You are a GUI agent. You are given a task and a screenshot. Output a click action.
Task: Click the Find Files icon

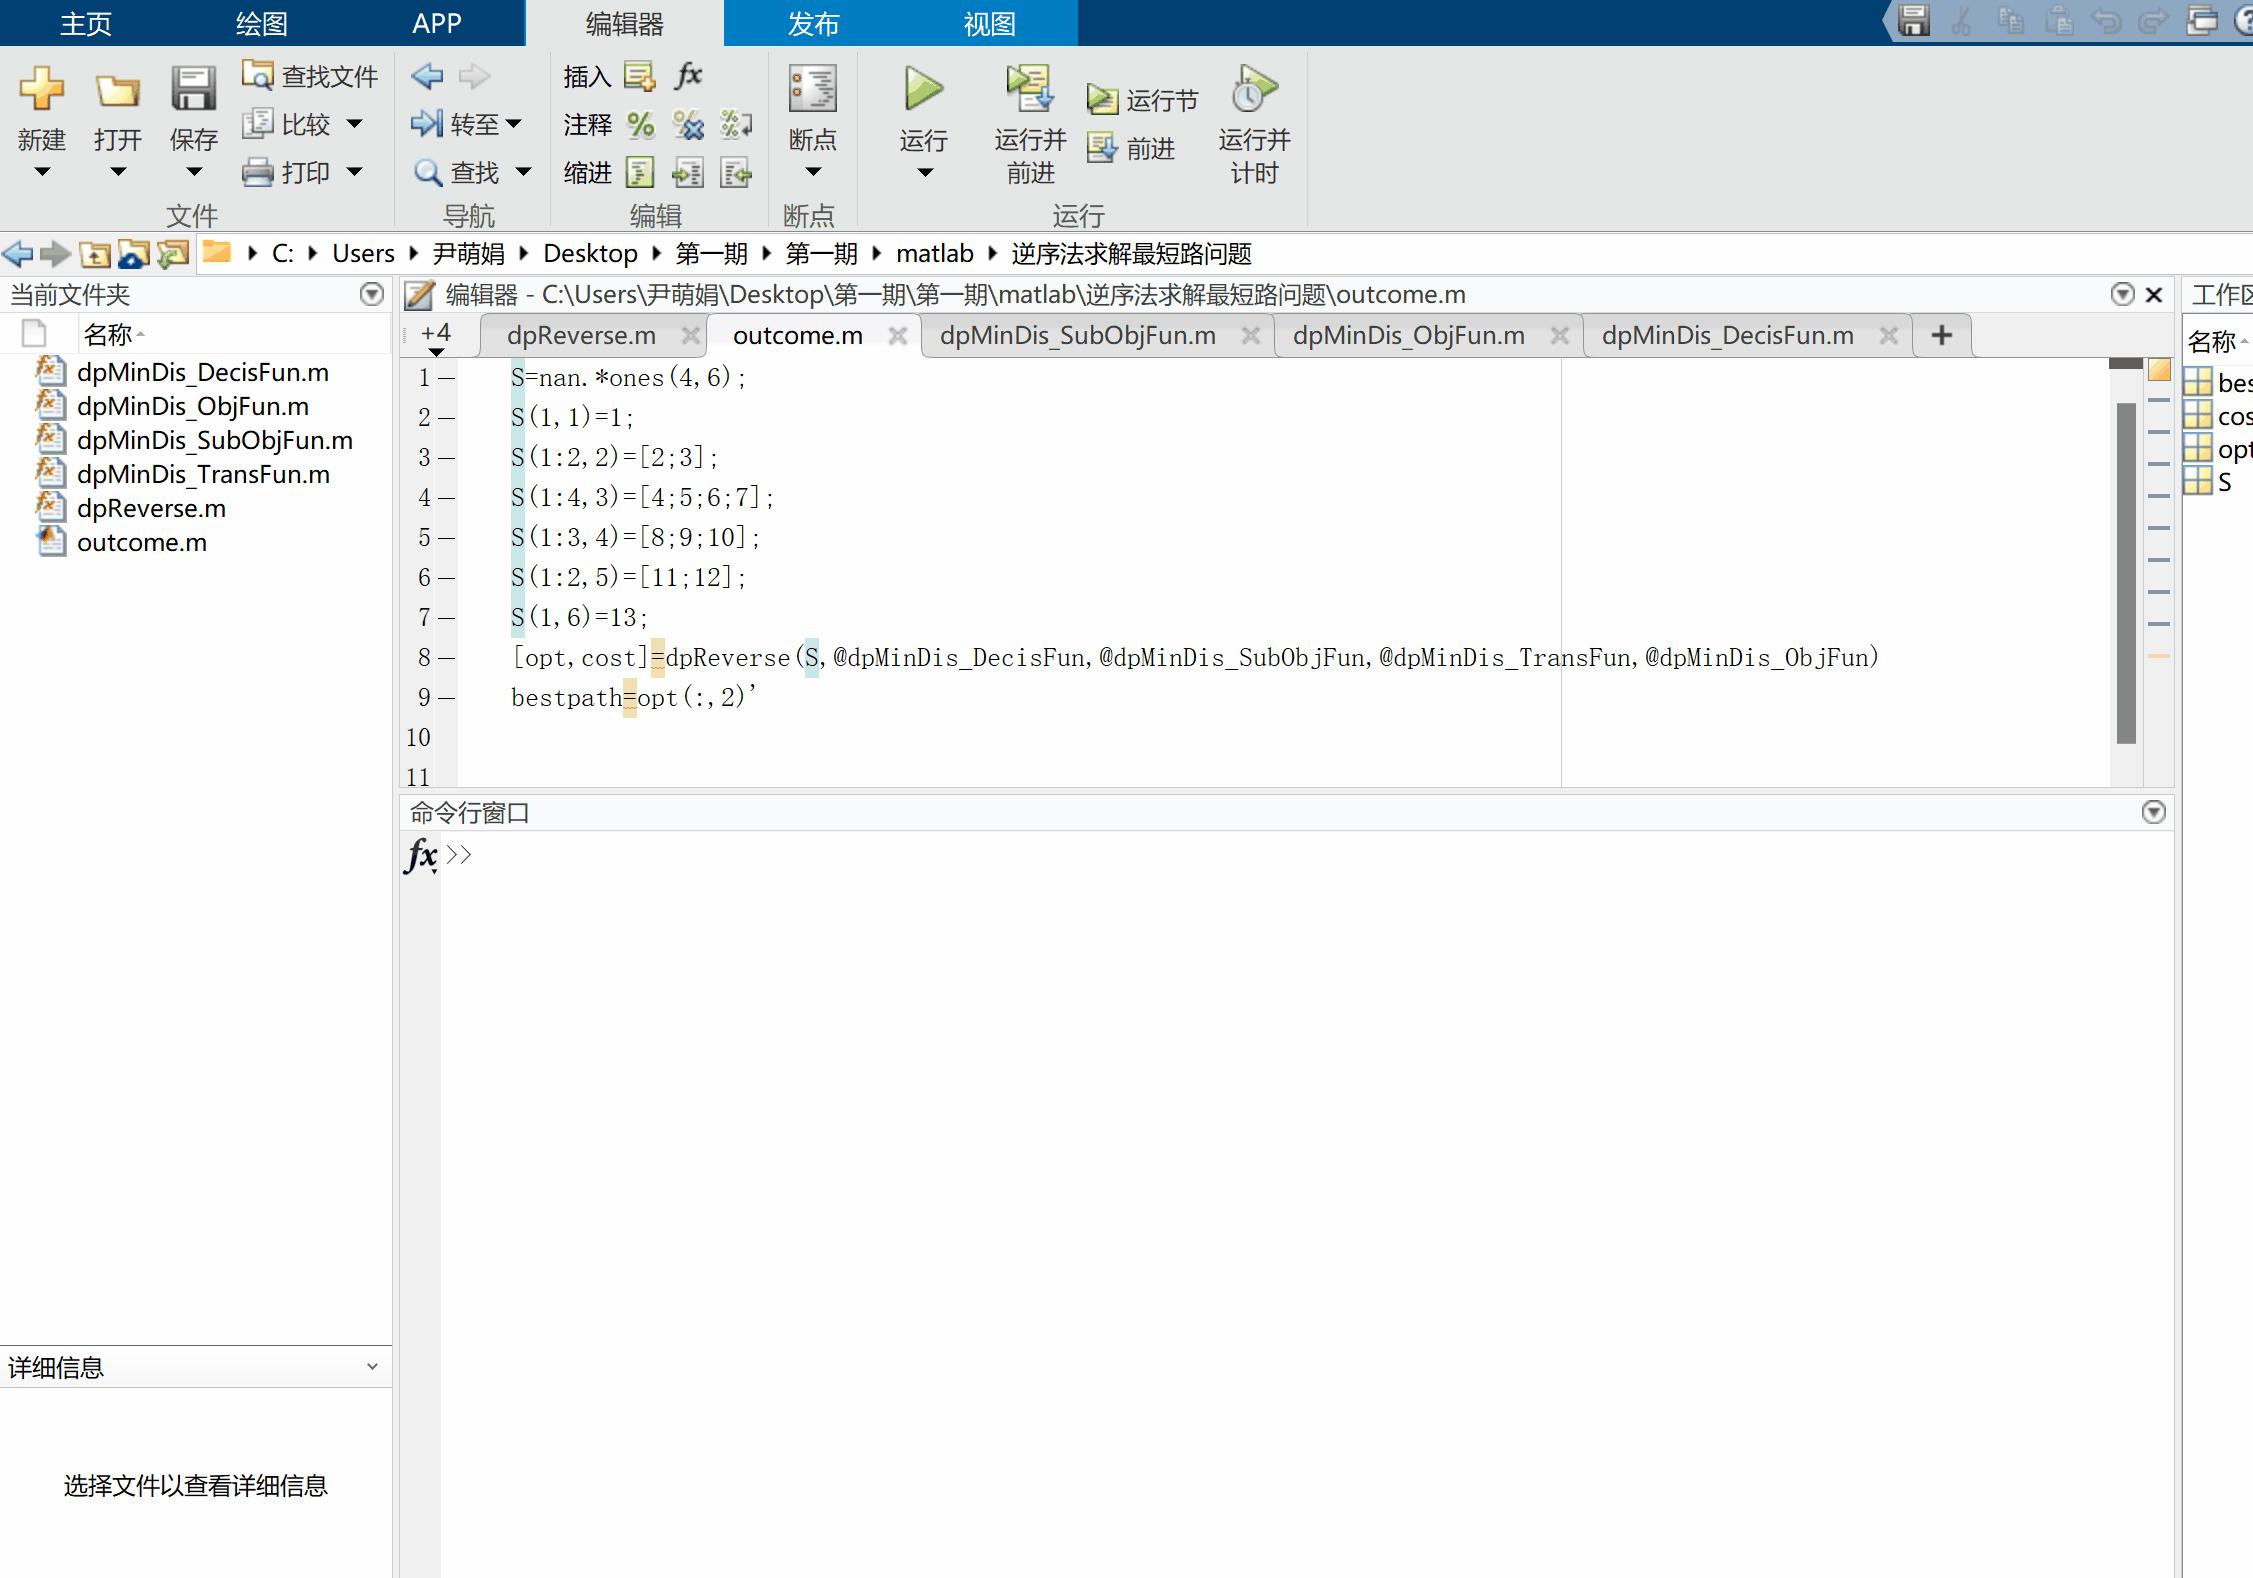point(258,76)
